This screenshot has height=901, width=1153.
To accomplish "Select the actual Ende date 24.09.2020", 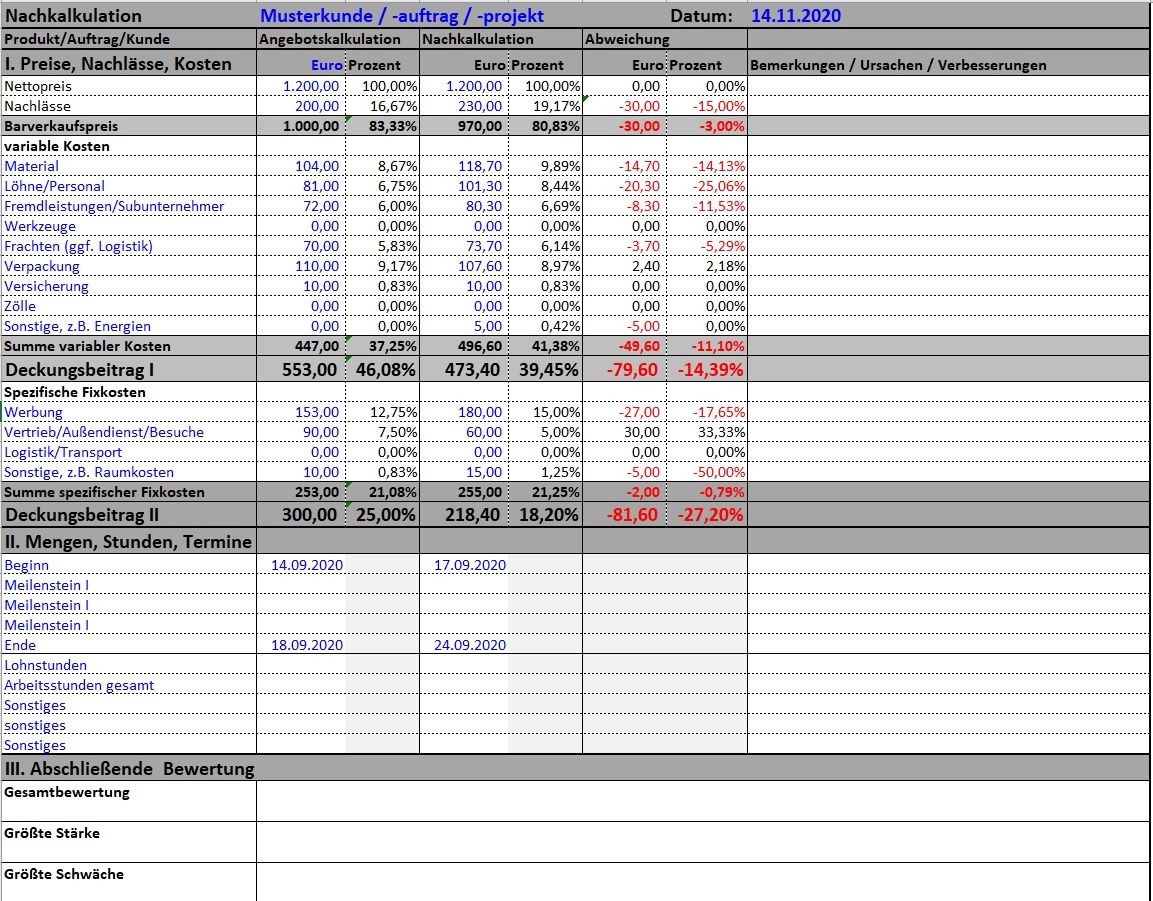I will tap(470, 645).
